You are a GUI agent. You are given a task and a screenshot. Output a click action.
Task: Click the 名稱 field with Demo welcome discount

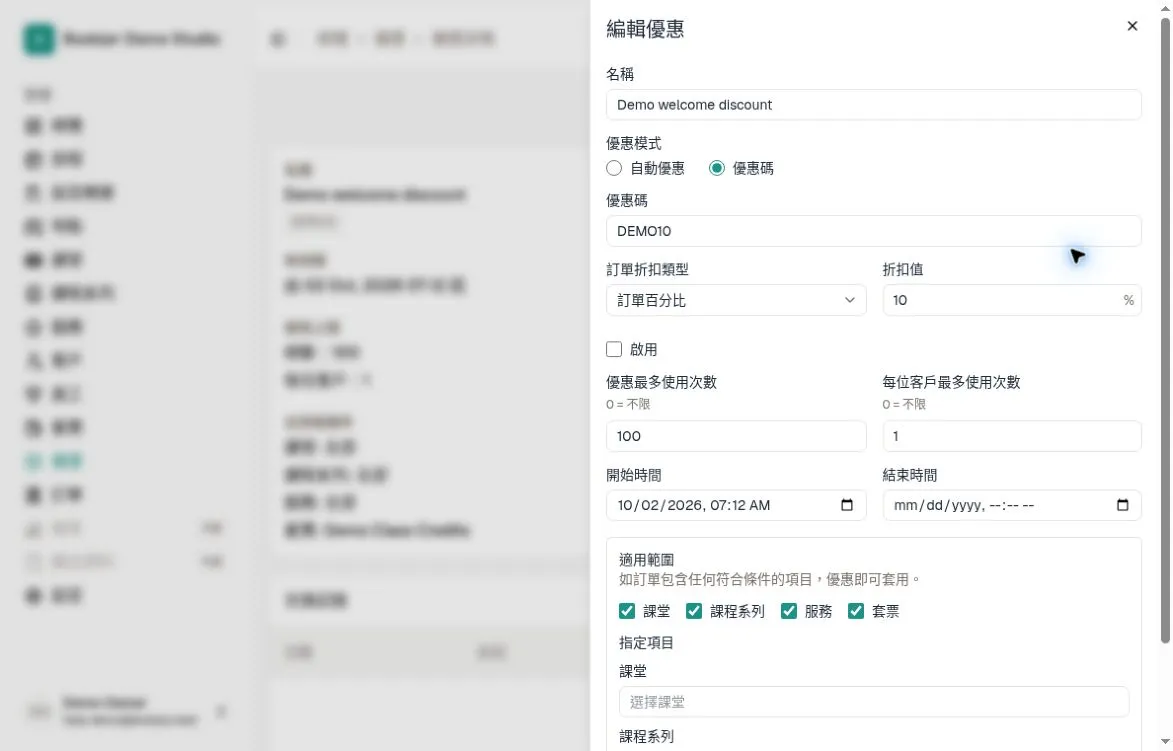[874, 105]
